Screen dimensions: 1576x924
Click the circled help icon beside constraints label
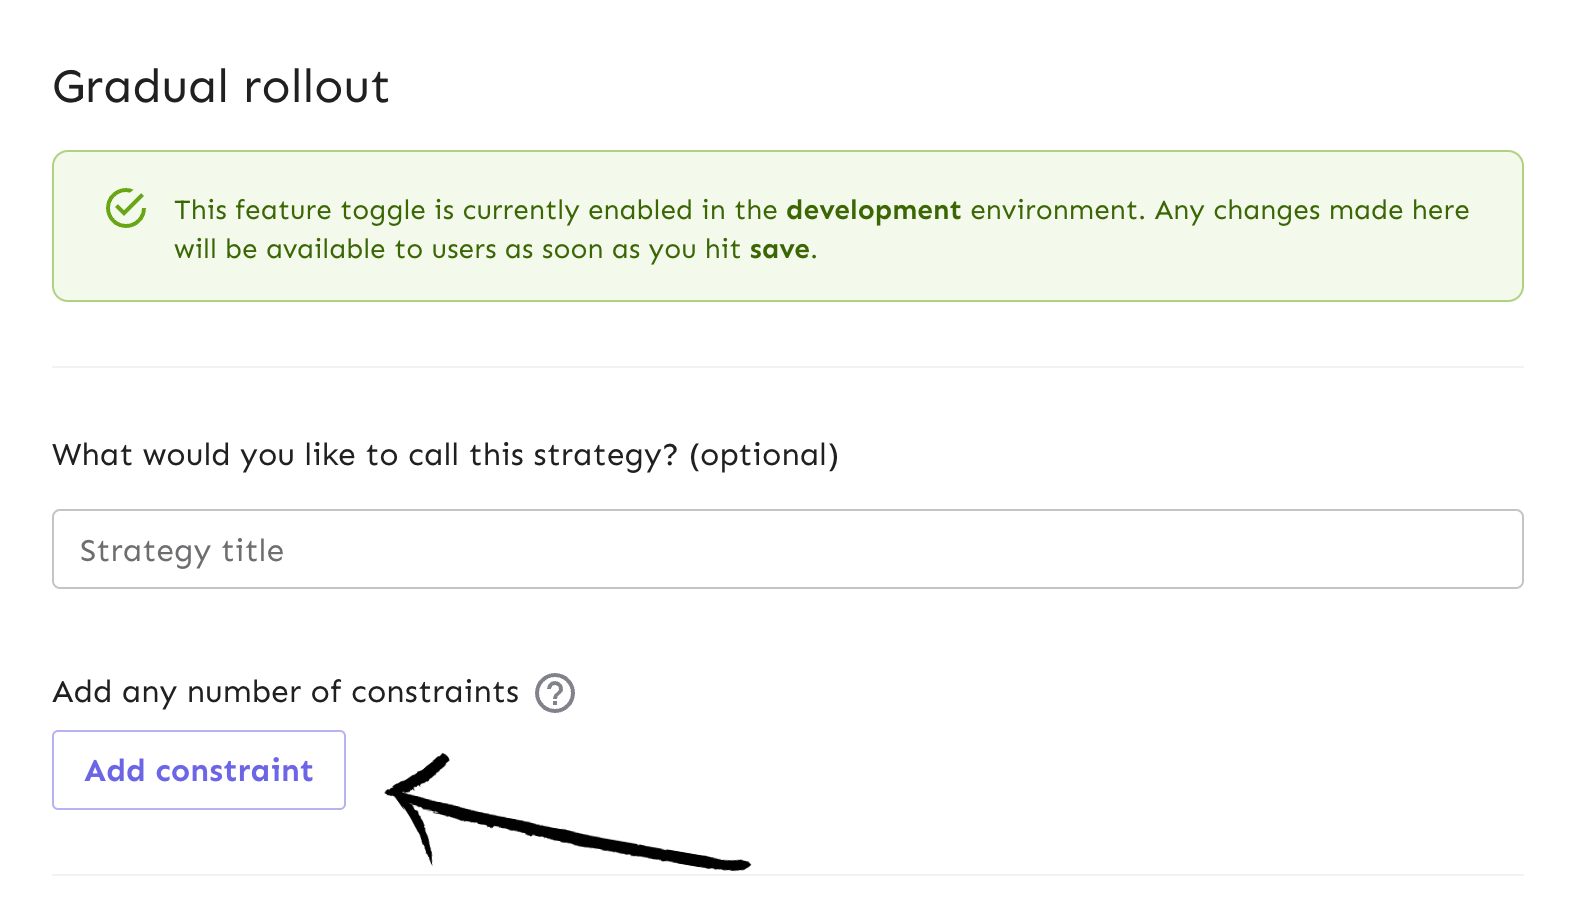point(556,692)
